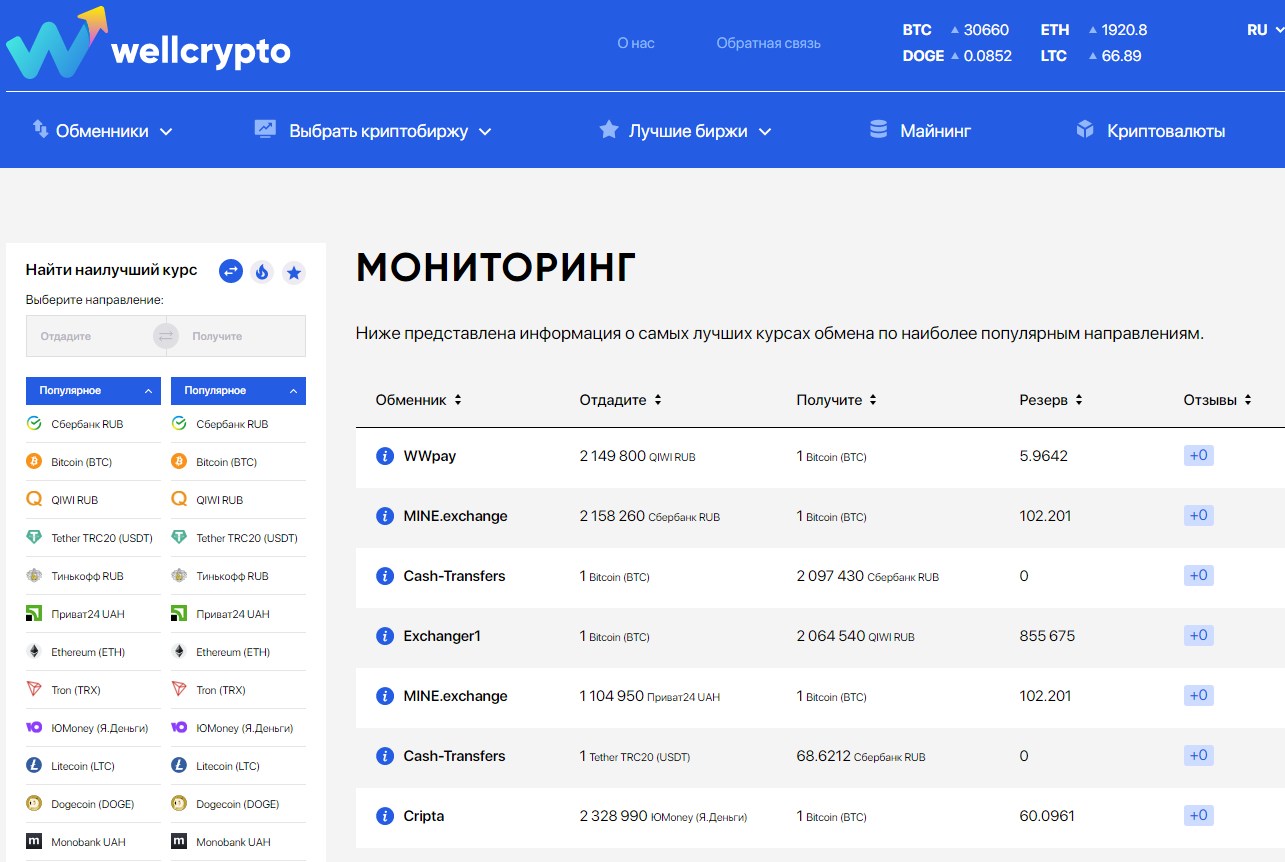This screenshot has width=1285, height=862.
Task: Select ЮMoney in give column
Action: point(93,728)
